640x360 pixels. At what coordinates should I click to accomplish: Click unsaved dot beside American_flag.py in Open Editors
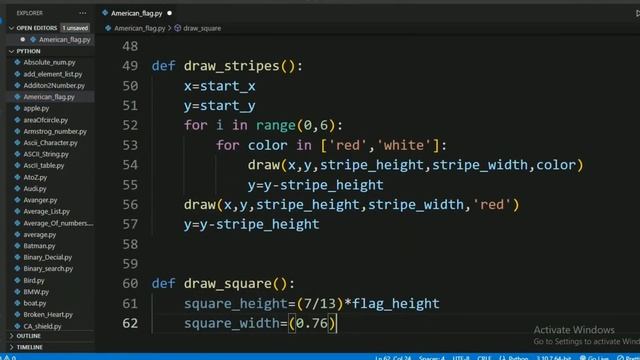(23, 40)
